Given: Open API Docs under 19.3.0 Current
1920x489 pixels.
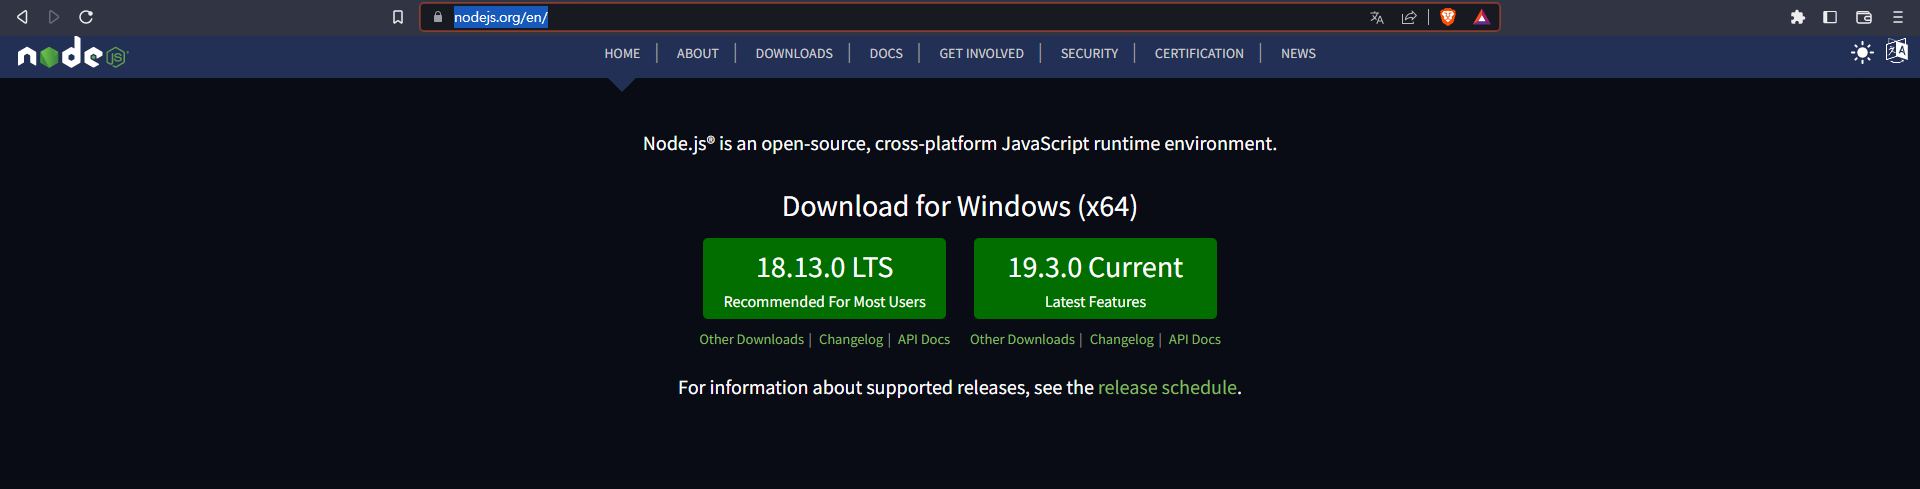Looking at the screenshot, I should pos(1195,340).
